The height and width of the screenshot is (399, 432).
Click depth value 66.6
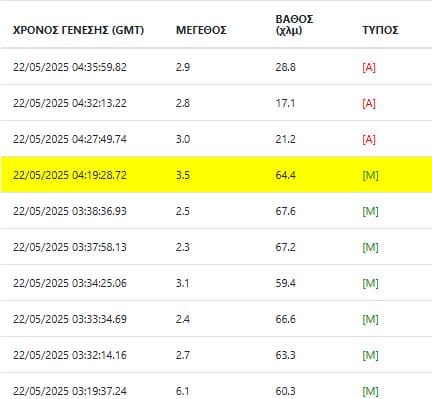tap(286, 319)
